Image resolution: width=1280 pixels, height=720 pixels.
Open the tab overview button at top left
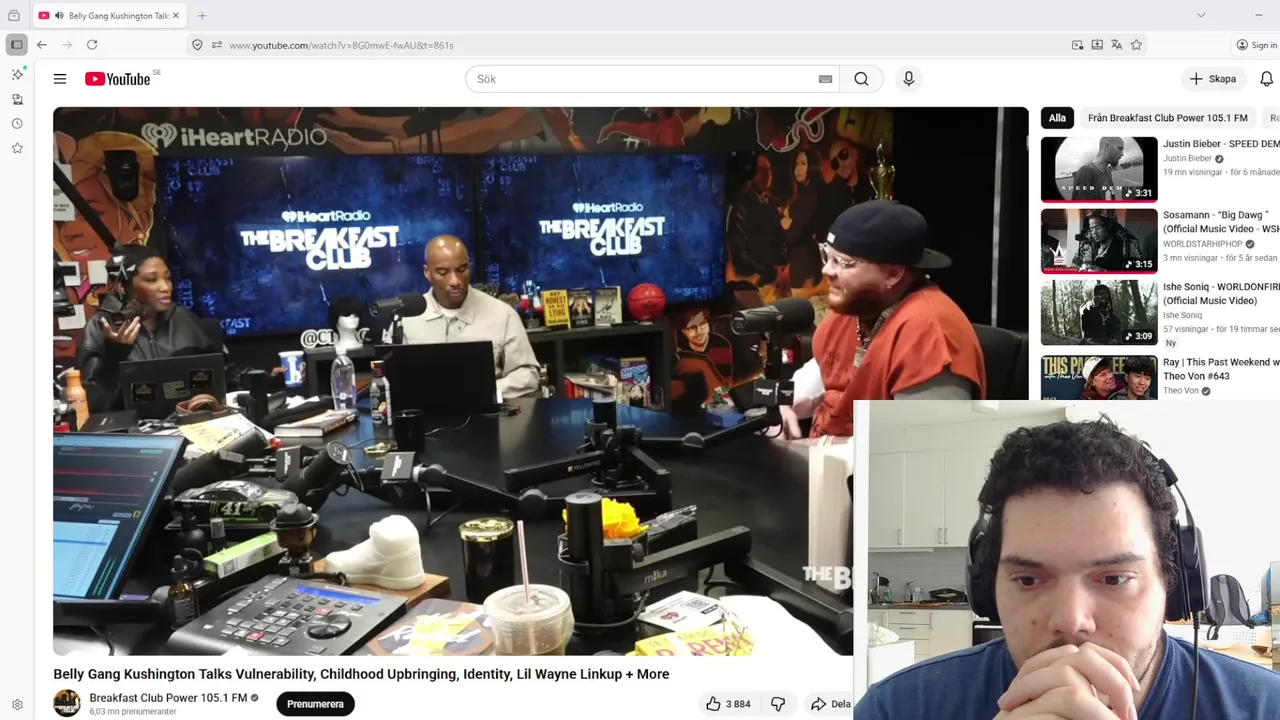[x=14, y=16]
